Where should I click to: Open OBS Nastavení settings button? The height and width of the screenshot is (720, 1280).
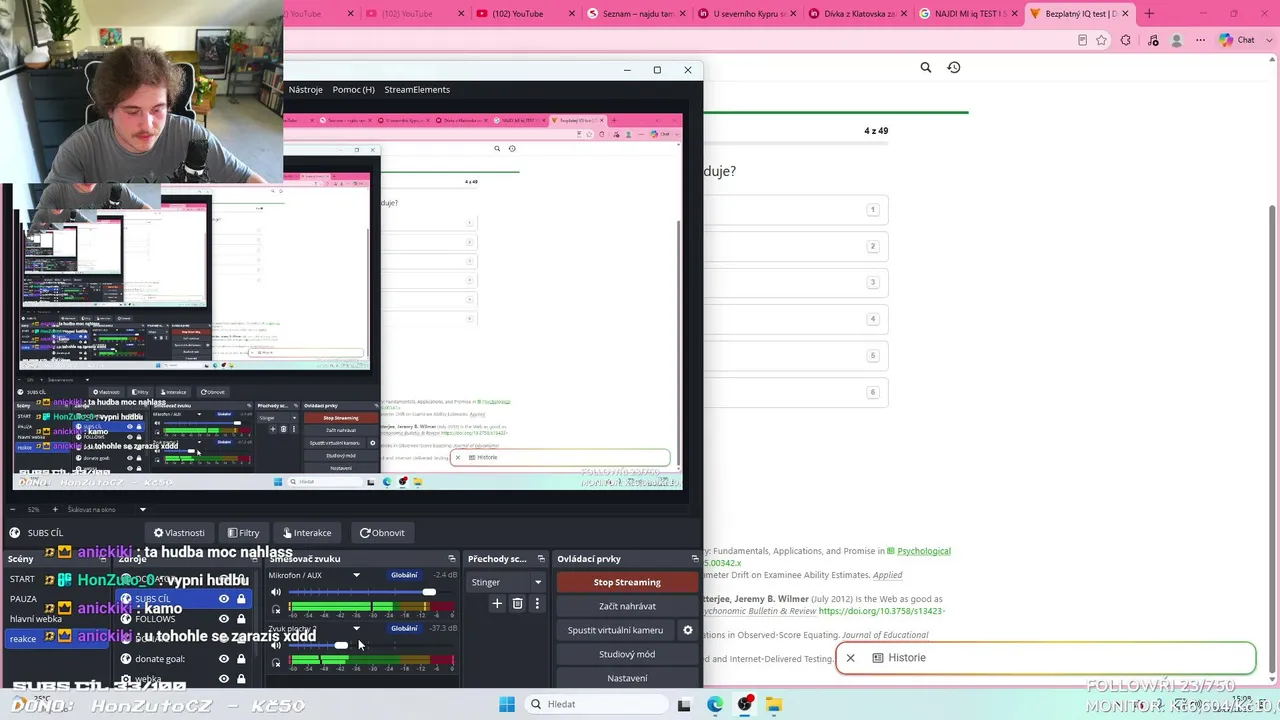click(627, 678)
